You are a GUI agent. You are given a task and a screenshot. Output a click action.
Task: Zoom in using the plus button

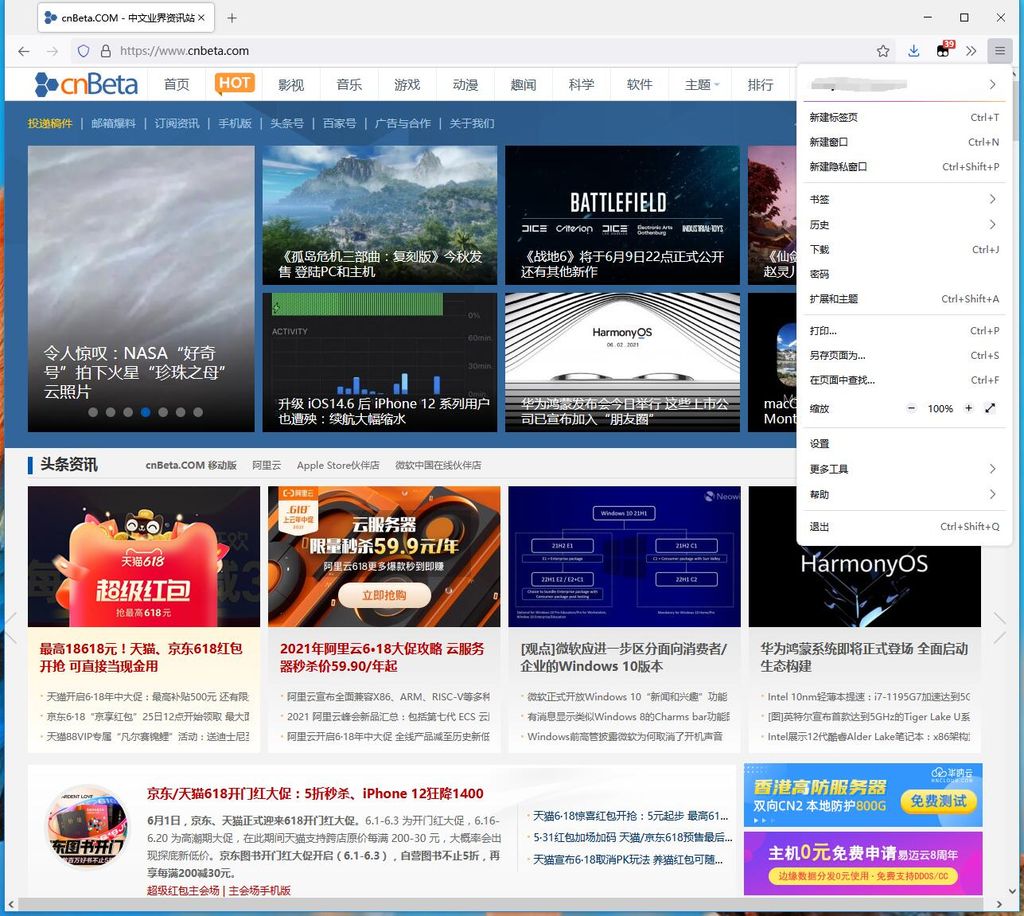968,409
